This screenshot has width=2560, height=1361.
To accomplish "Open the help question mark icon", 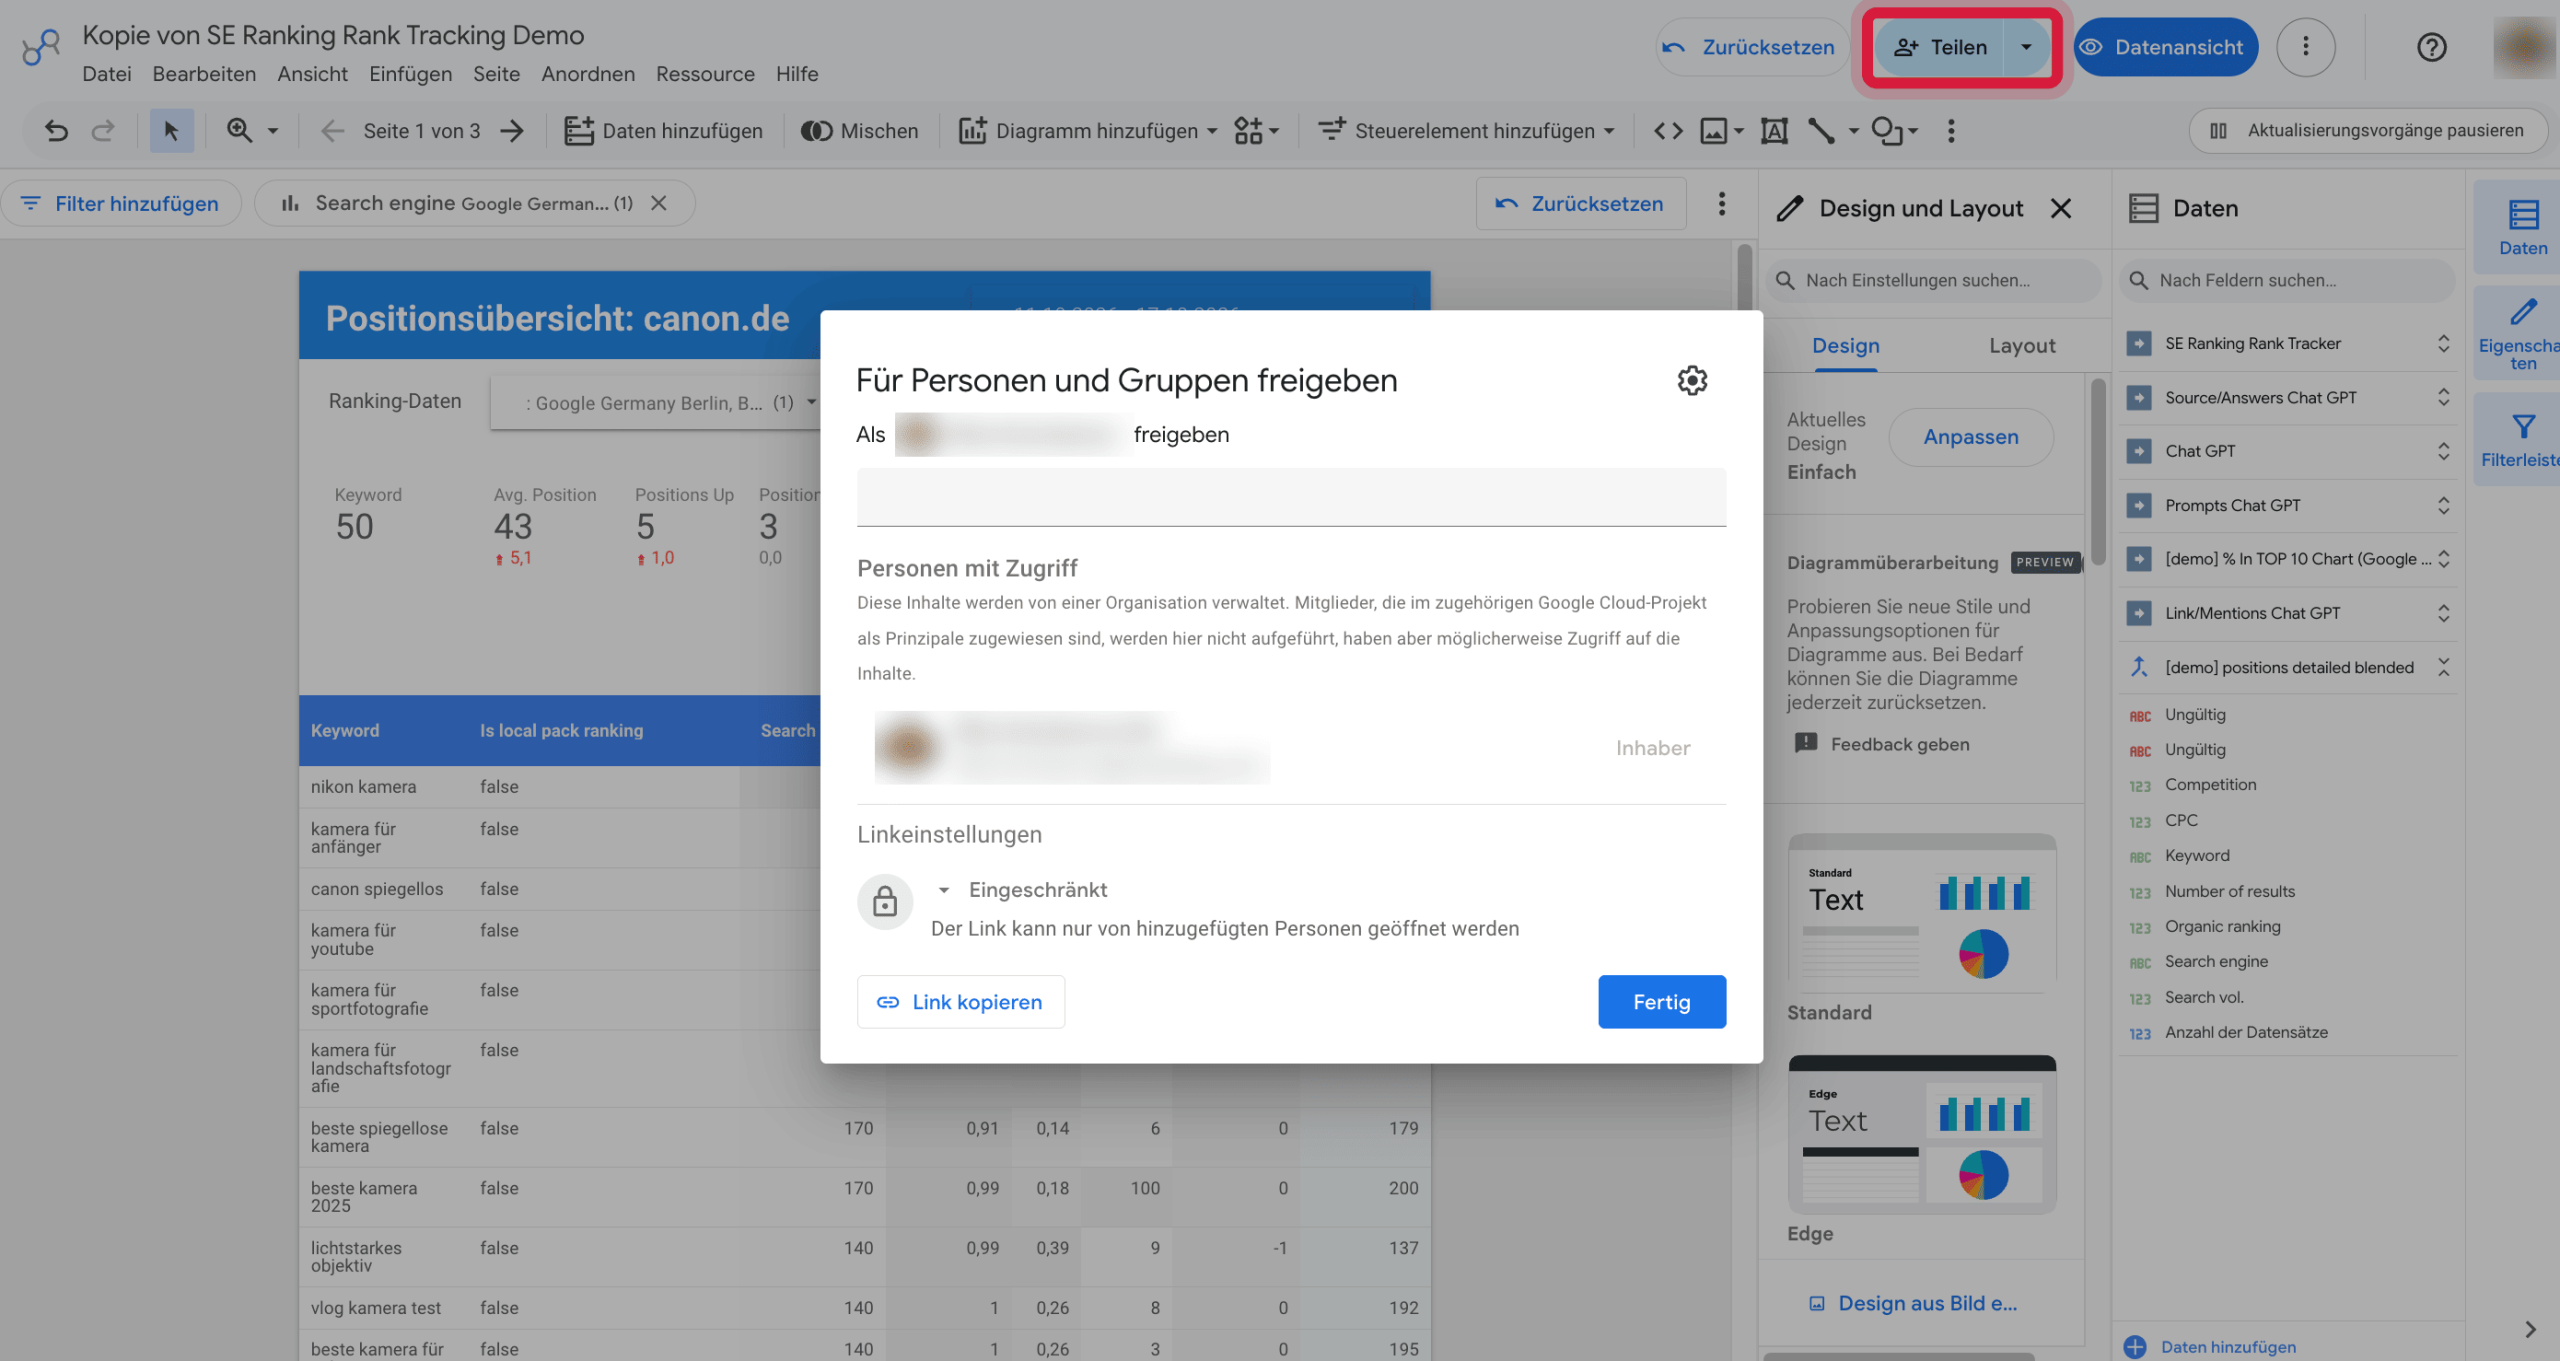I will tap(2431, 47).
